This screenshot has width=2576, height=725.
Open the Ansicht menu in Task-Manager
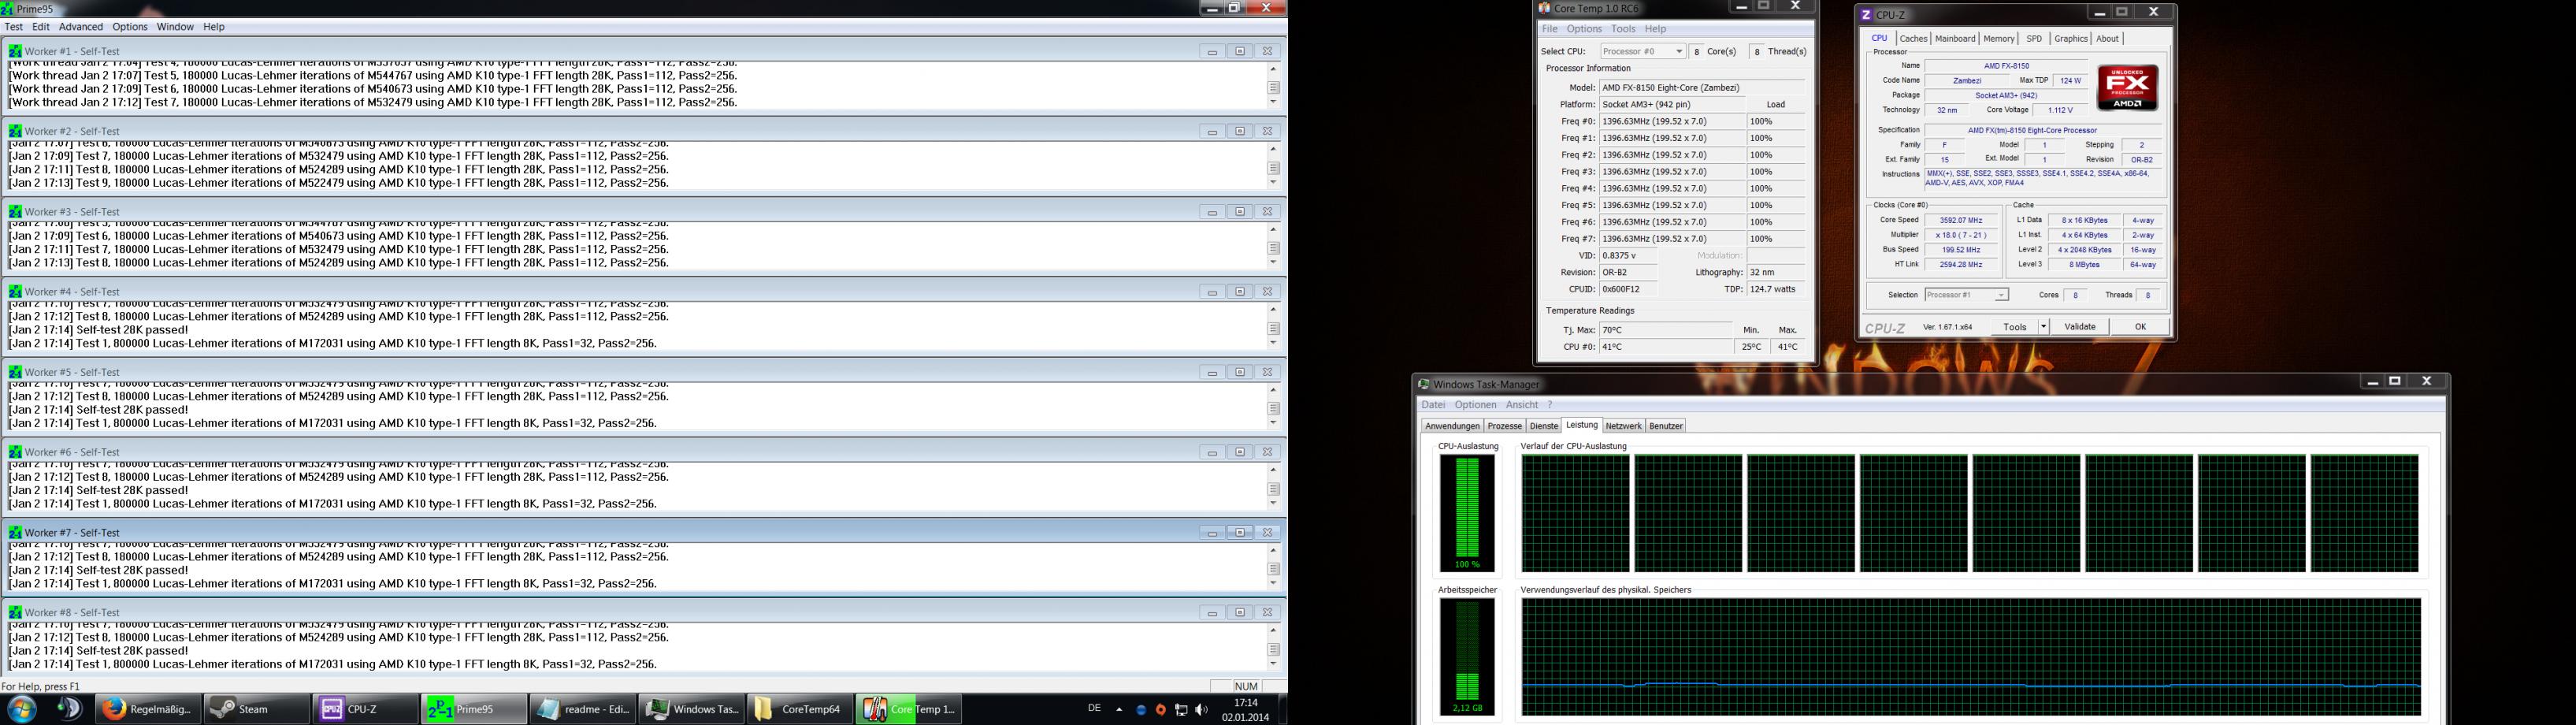[x=1522, y=405]
